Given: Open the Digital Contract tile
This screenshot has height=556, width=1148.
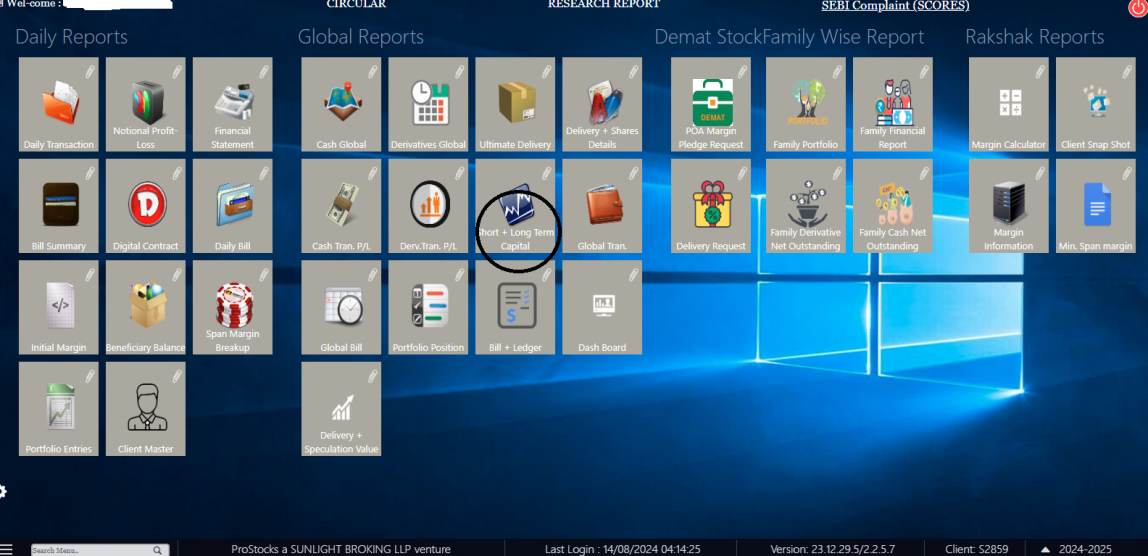Looking at the screenshot, I should (146, 207).
